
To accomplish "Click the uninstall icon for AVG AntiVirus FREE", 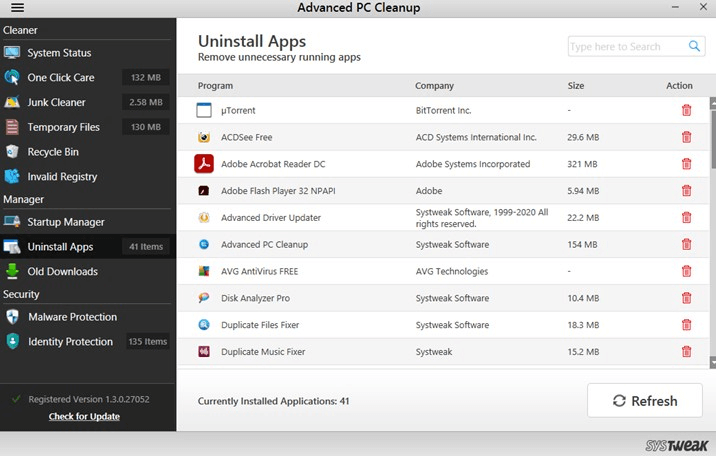I will point(686,271).
